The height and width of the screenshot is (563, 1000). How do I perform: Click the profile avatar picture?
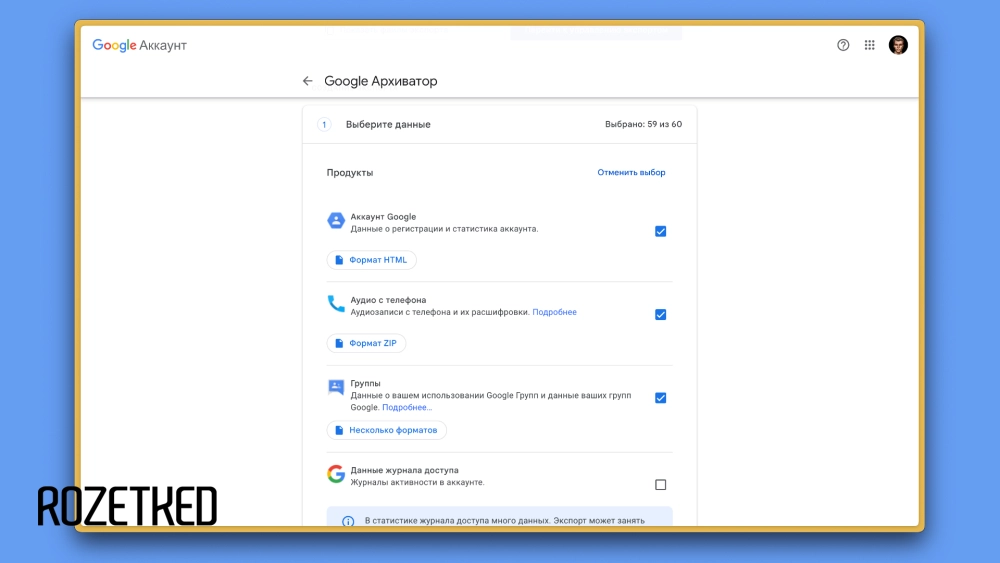898,45
